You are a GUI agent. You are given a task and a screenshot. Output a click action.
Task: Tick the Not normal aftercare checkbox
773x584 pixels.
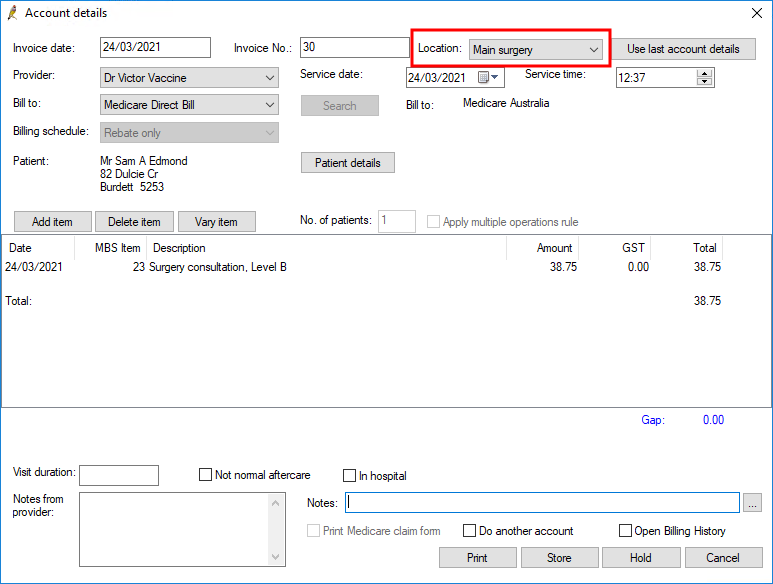(206, 476)
